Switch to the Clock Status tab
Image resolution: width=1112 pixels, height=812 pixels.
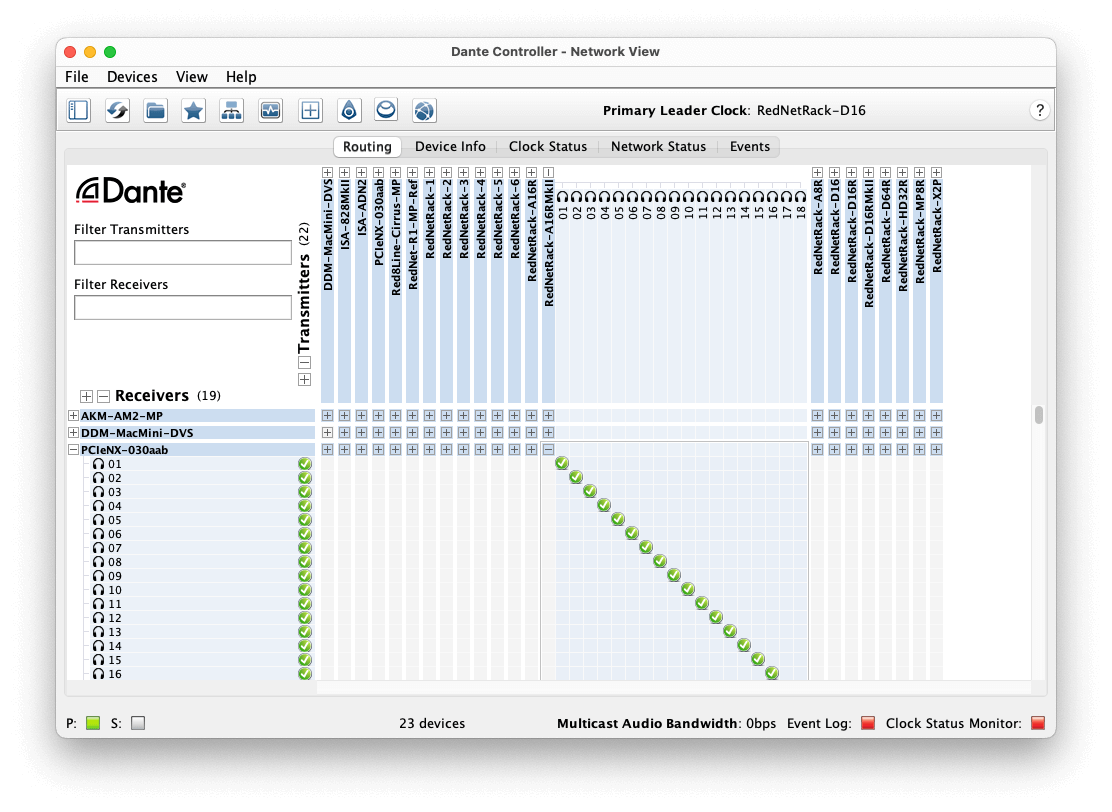point(547,147)
